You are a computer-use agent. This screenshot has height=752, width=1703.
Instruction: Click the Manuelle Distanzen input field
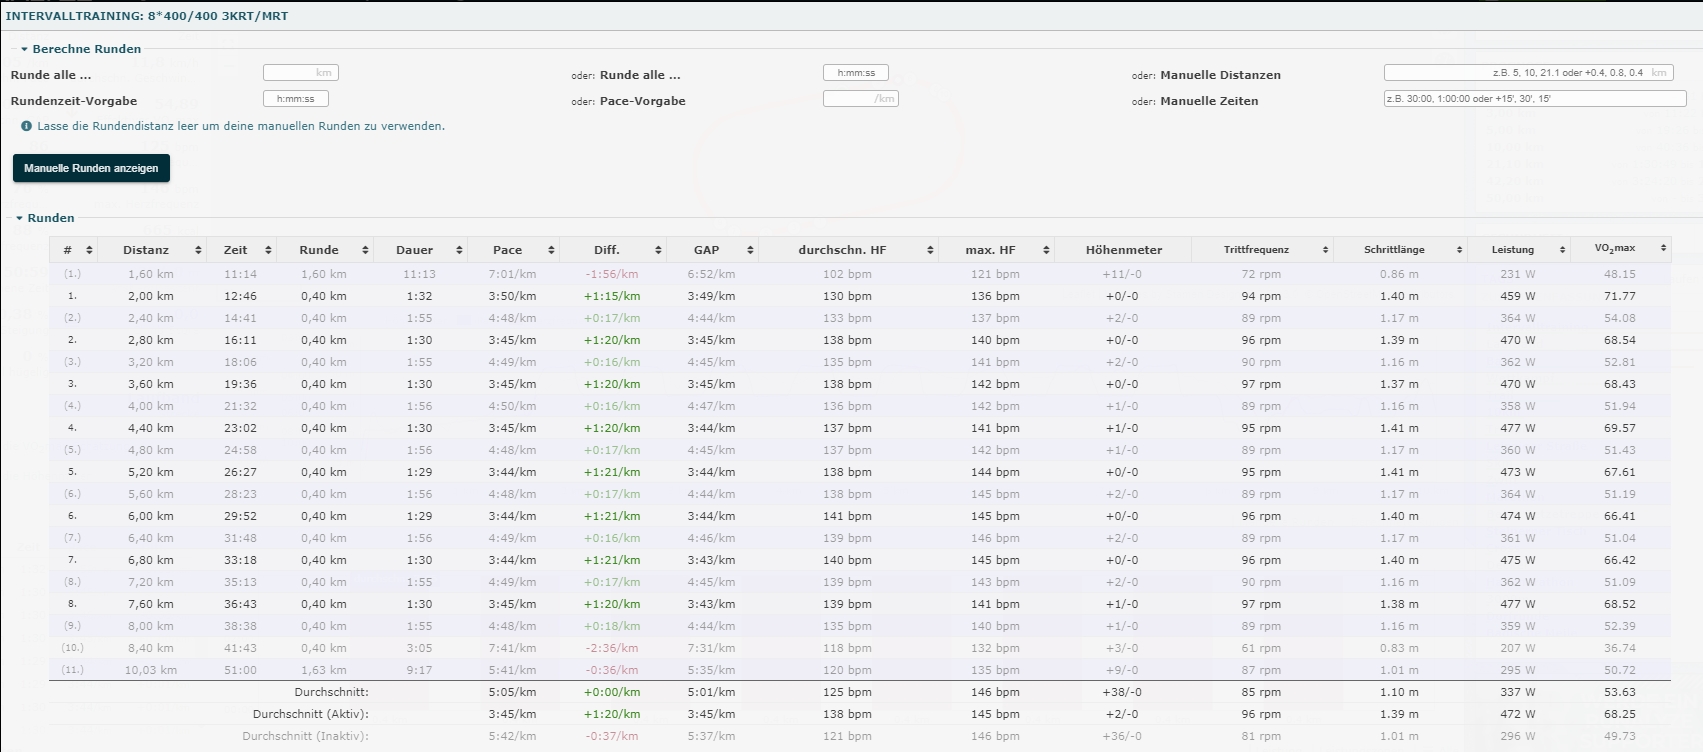point(1528,73)
